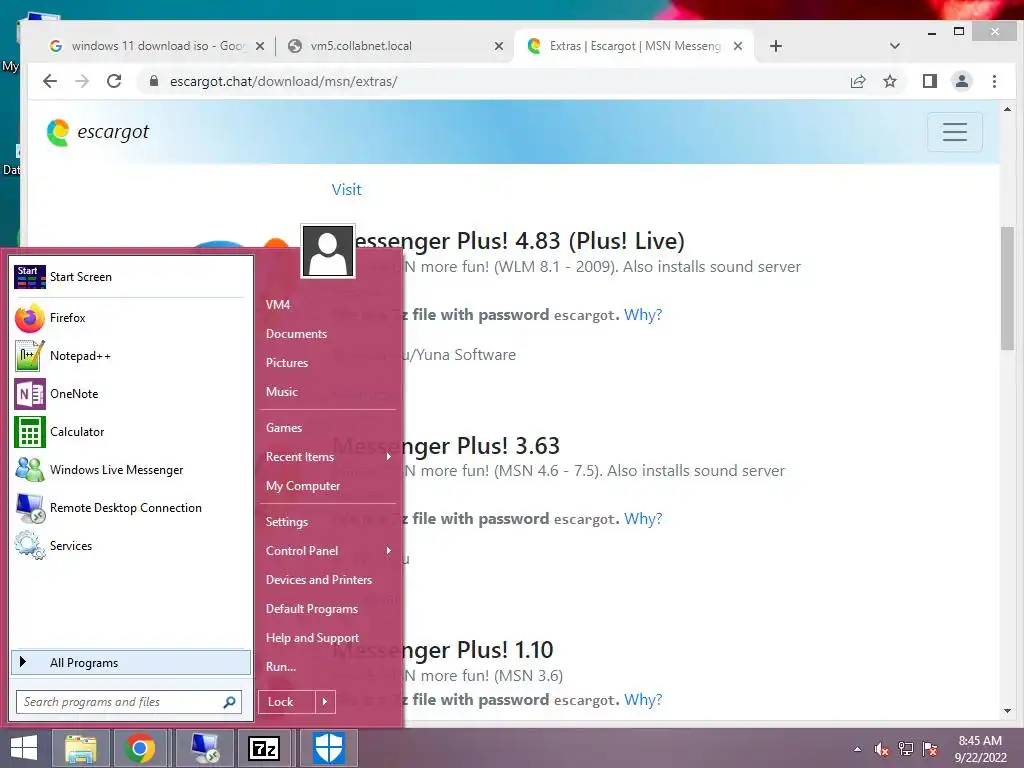Bookmark this page with the star
Screen dimensions: 1024x768
(x=889, y=81)
